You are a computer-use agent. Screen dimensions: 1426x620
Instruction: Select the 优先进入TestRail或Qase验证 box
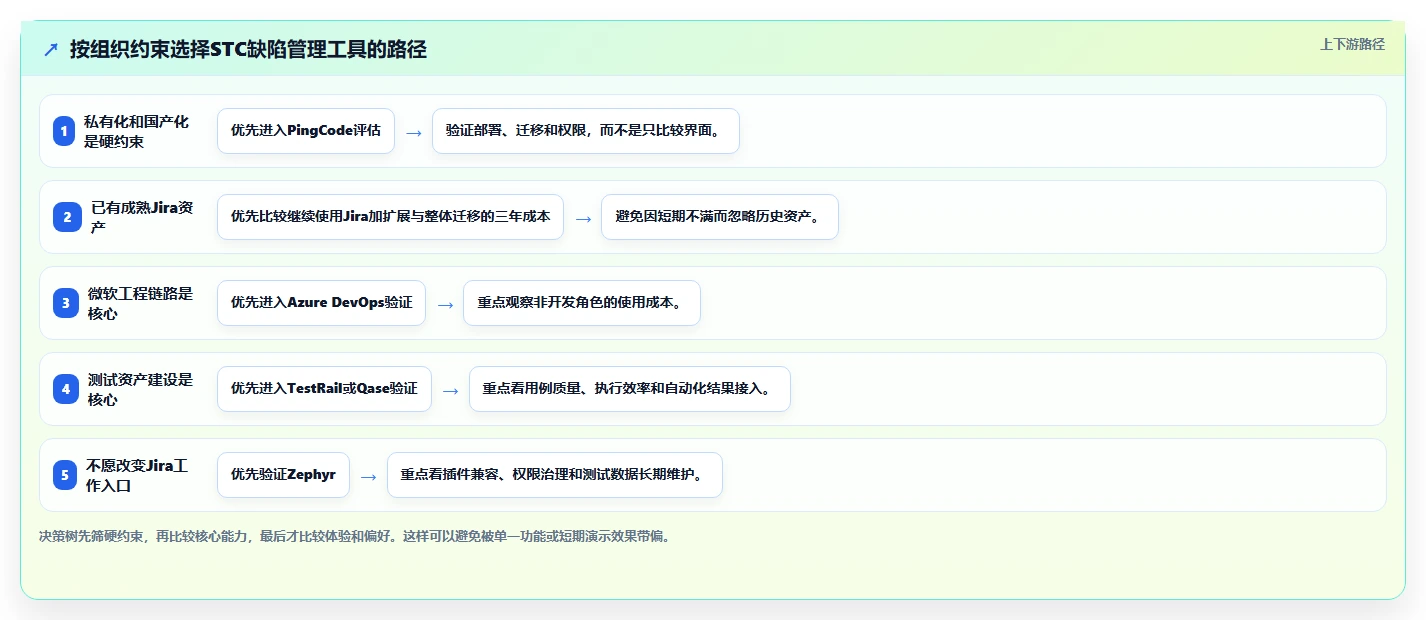[x=324, y=389]
